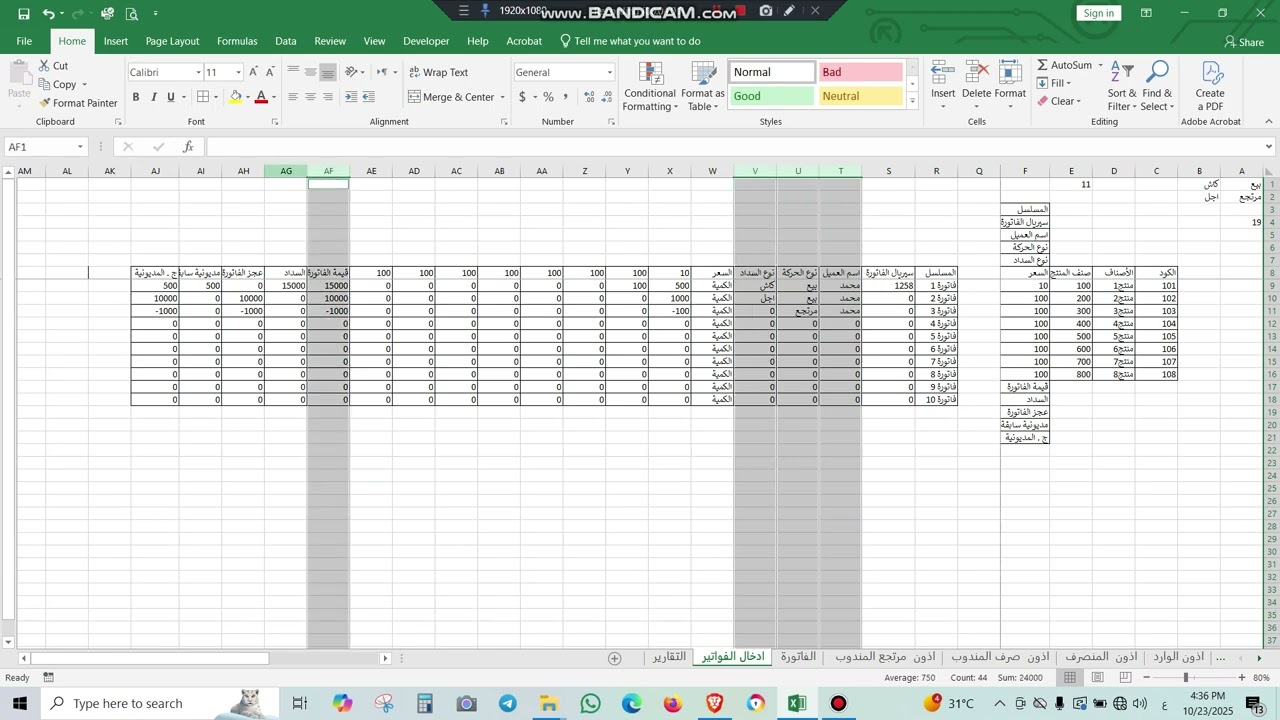Open the Developer ribbon tab

point(426,41)
